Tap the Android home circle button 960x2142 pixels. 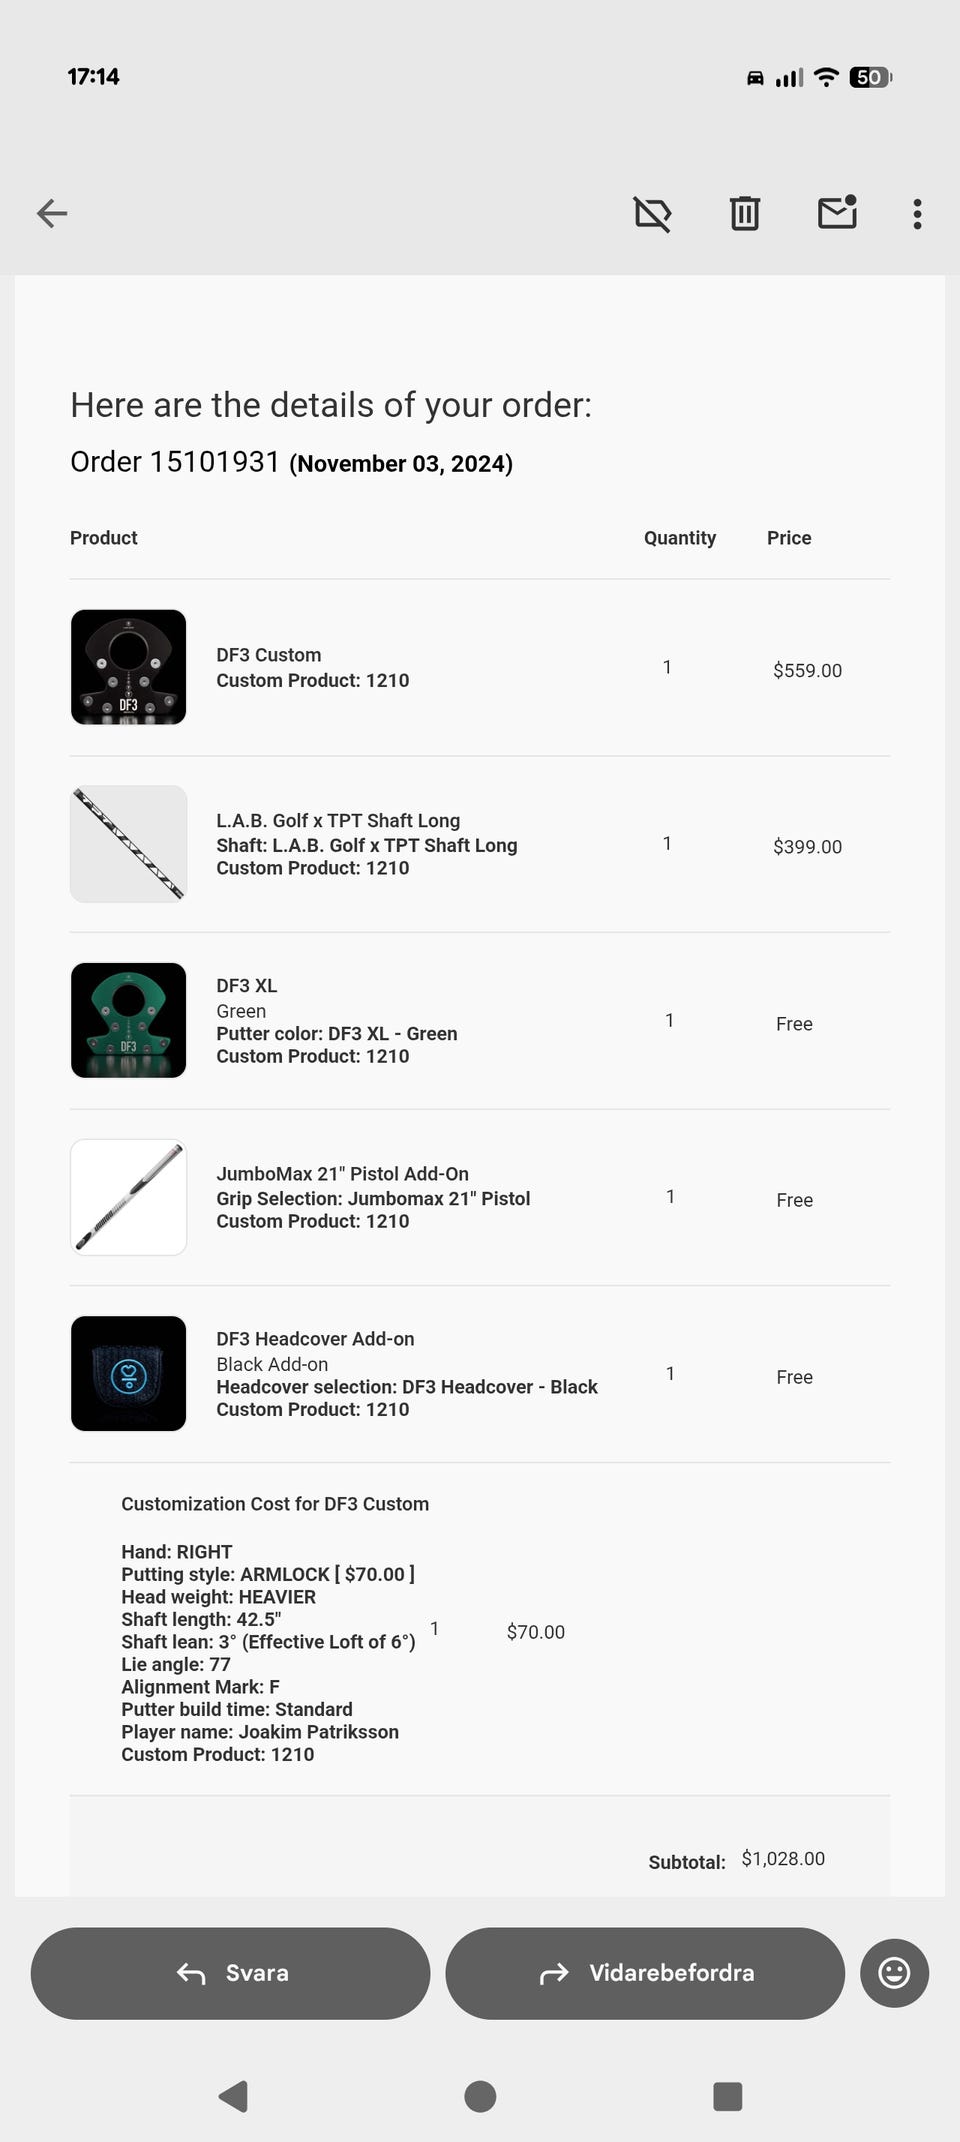click(480, 2096)
